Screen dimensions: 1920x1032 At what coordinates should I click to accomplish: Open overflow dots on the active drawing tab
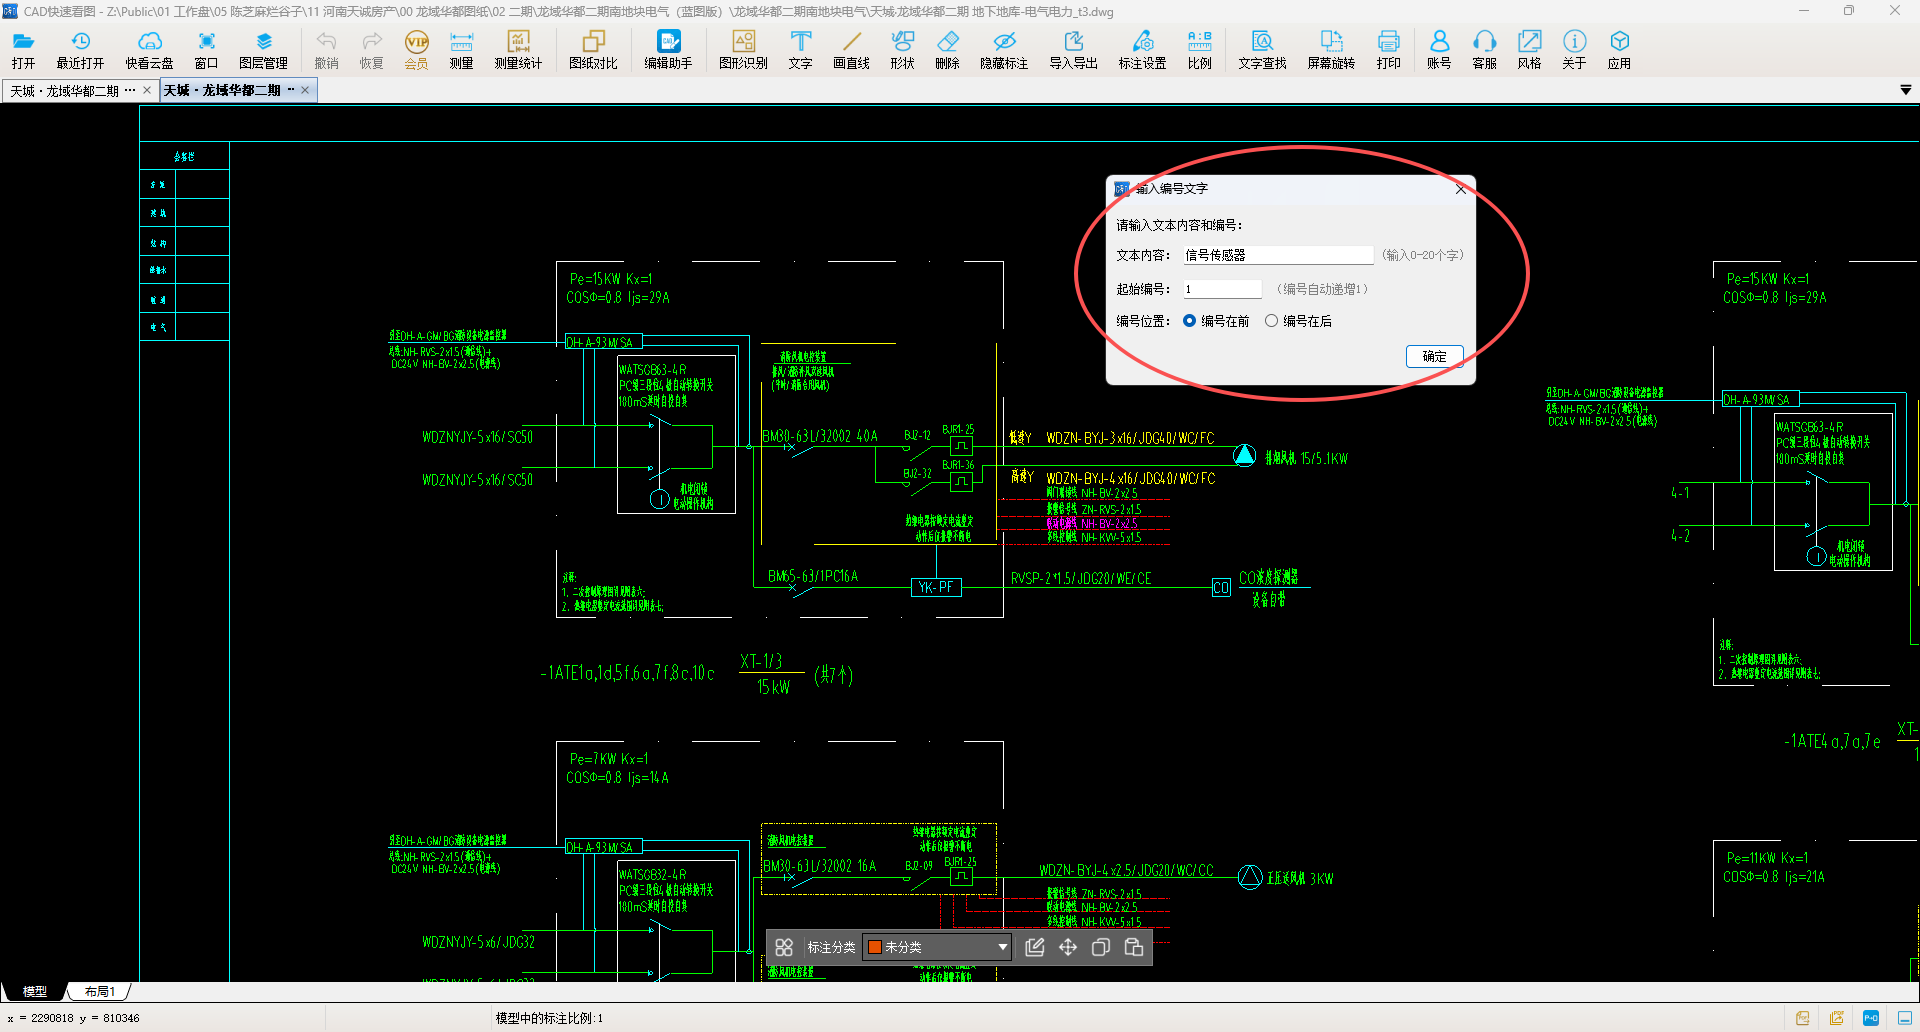pos(291,90)
